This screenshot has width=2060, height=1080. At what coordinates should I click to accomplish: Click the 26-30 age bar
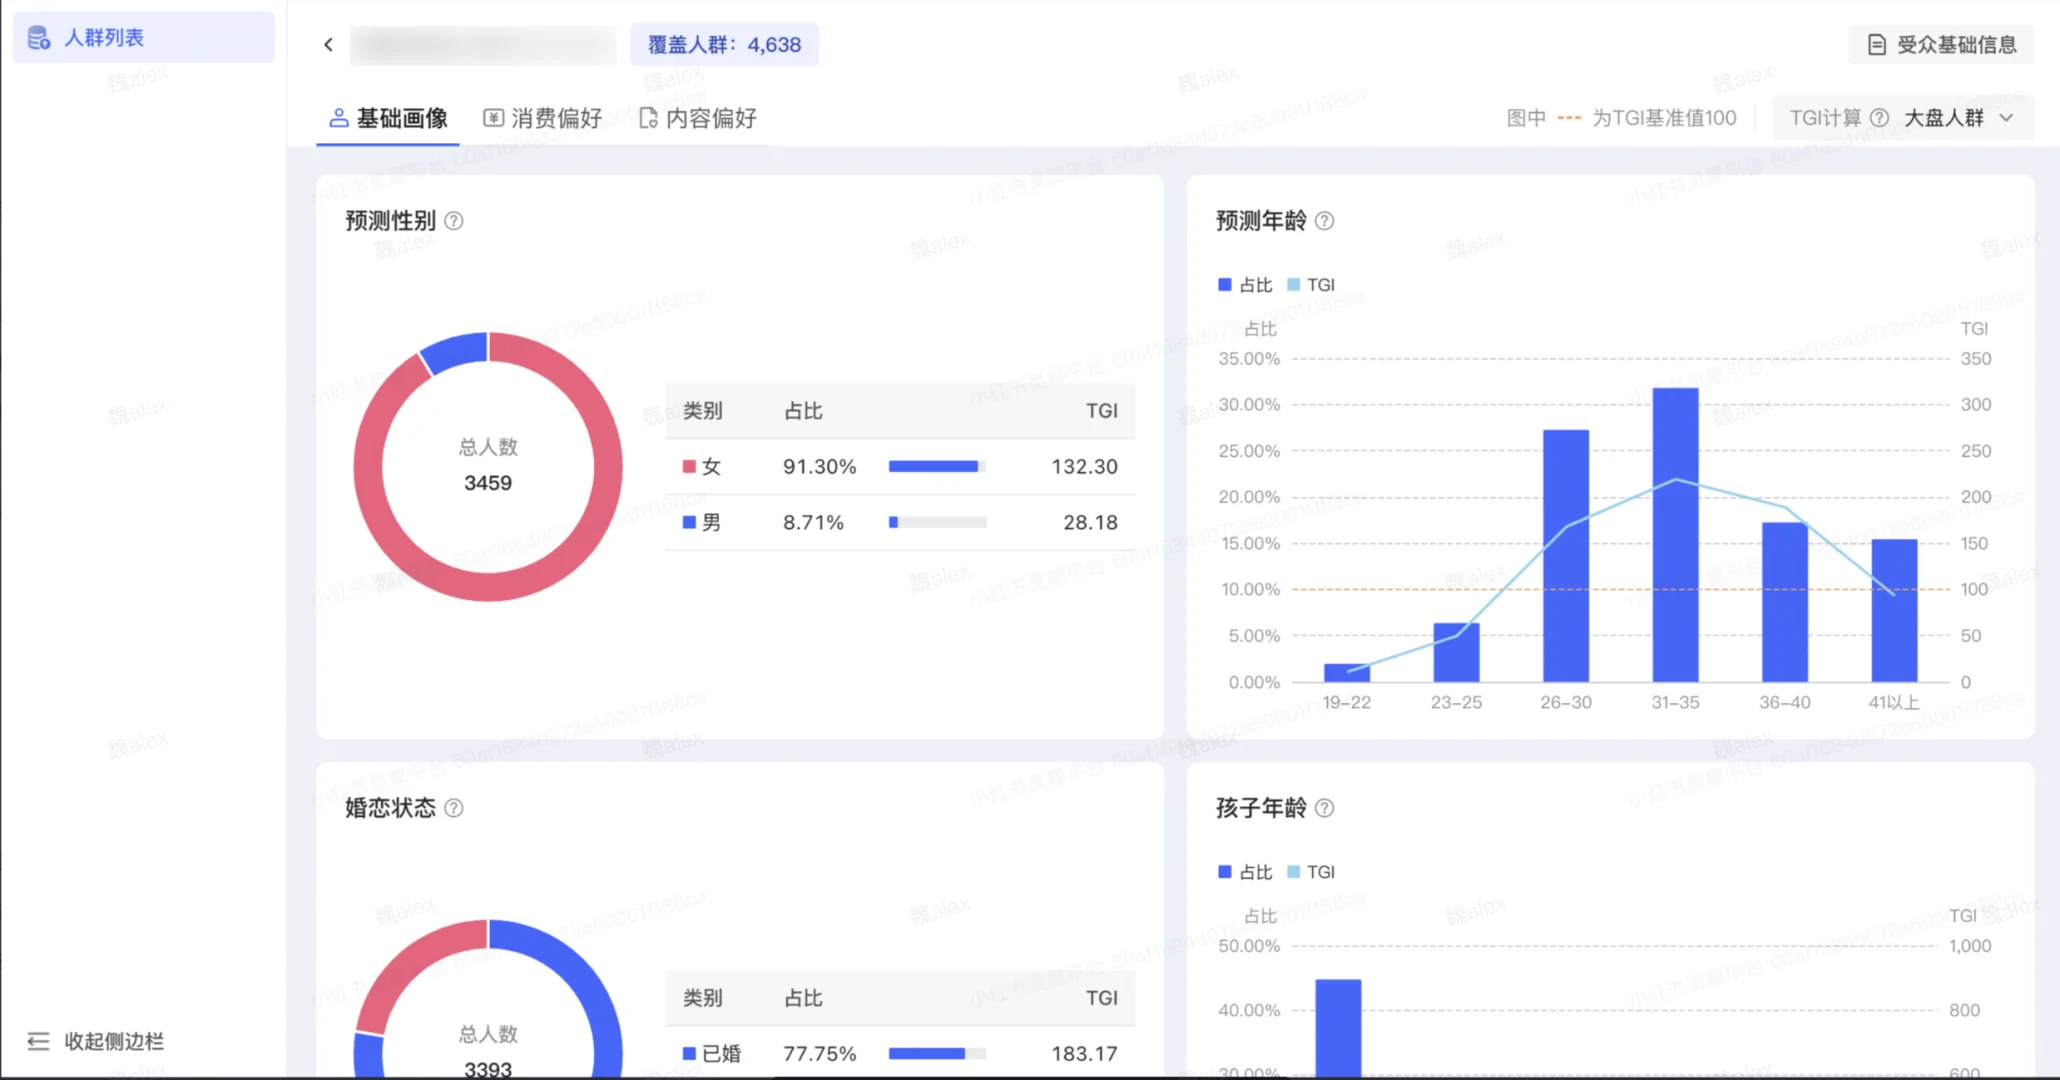pos(1566,556)
